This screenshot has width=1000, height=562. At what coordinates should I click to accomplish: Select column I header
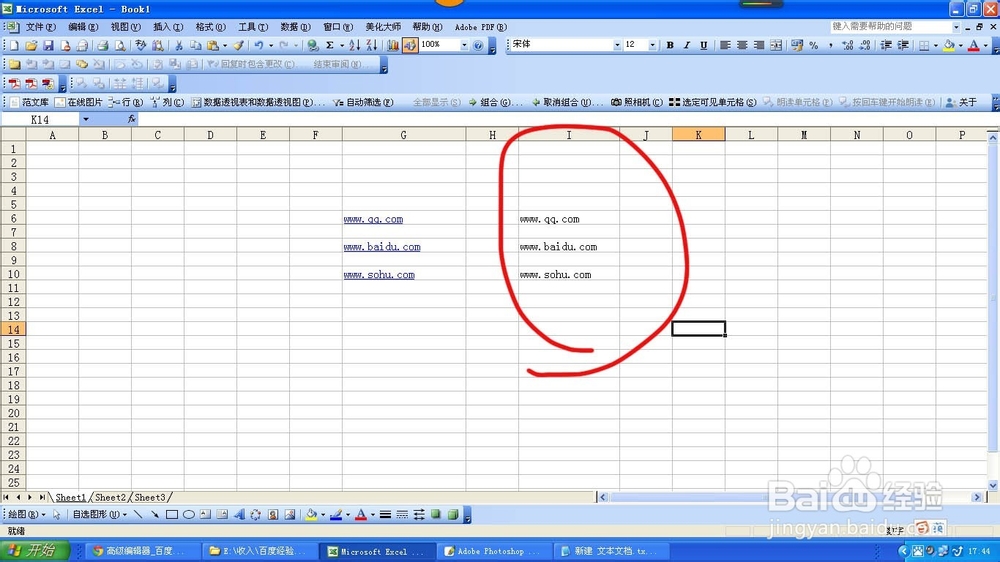pos(569,135)
